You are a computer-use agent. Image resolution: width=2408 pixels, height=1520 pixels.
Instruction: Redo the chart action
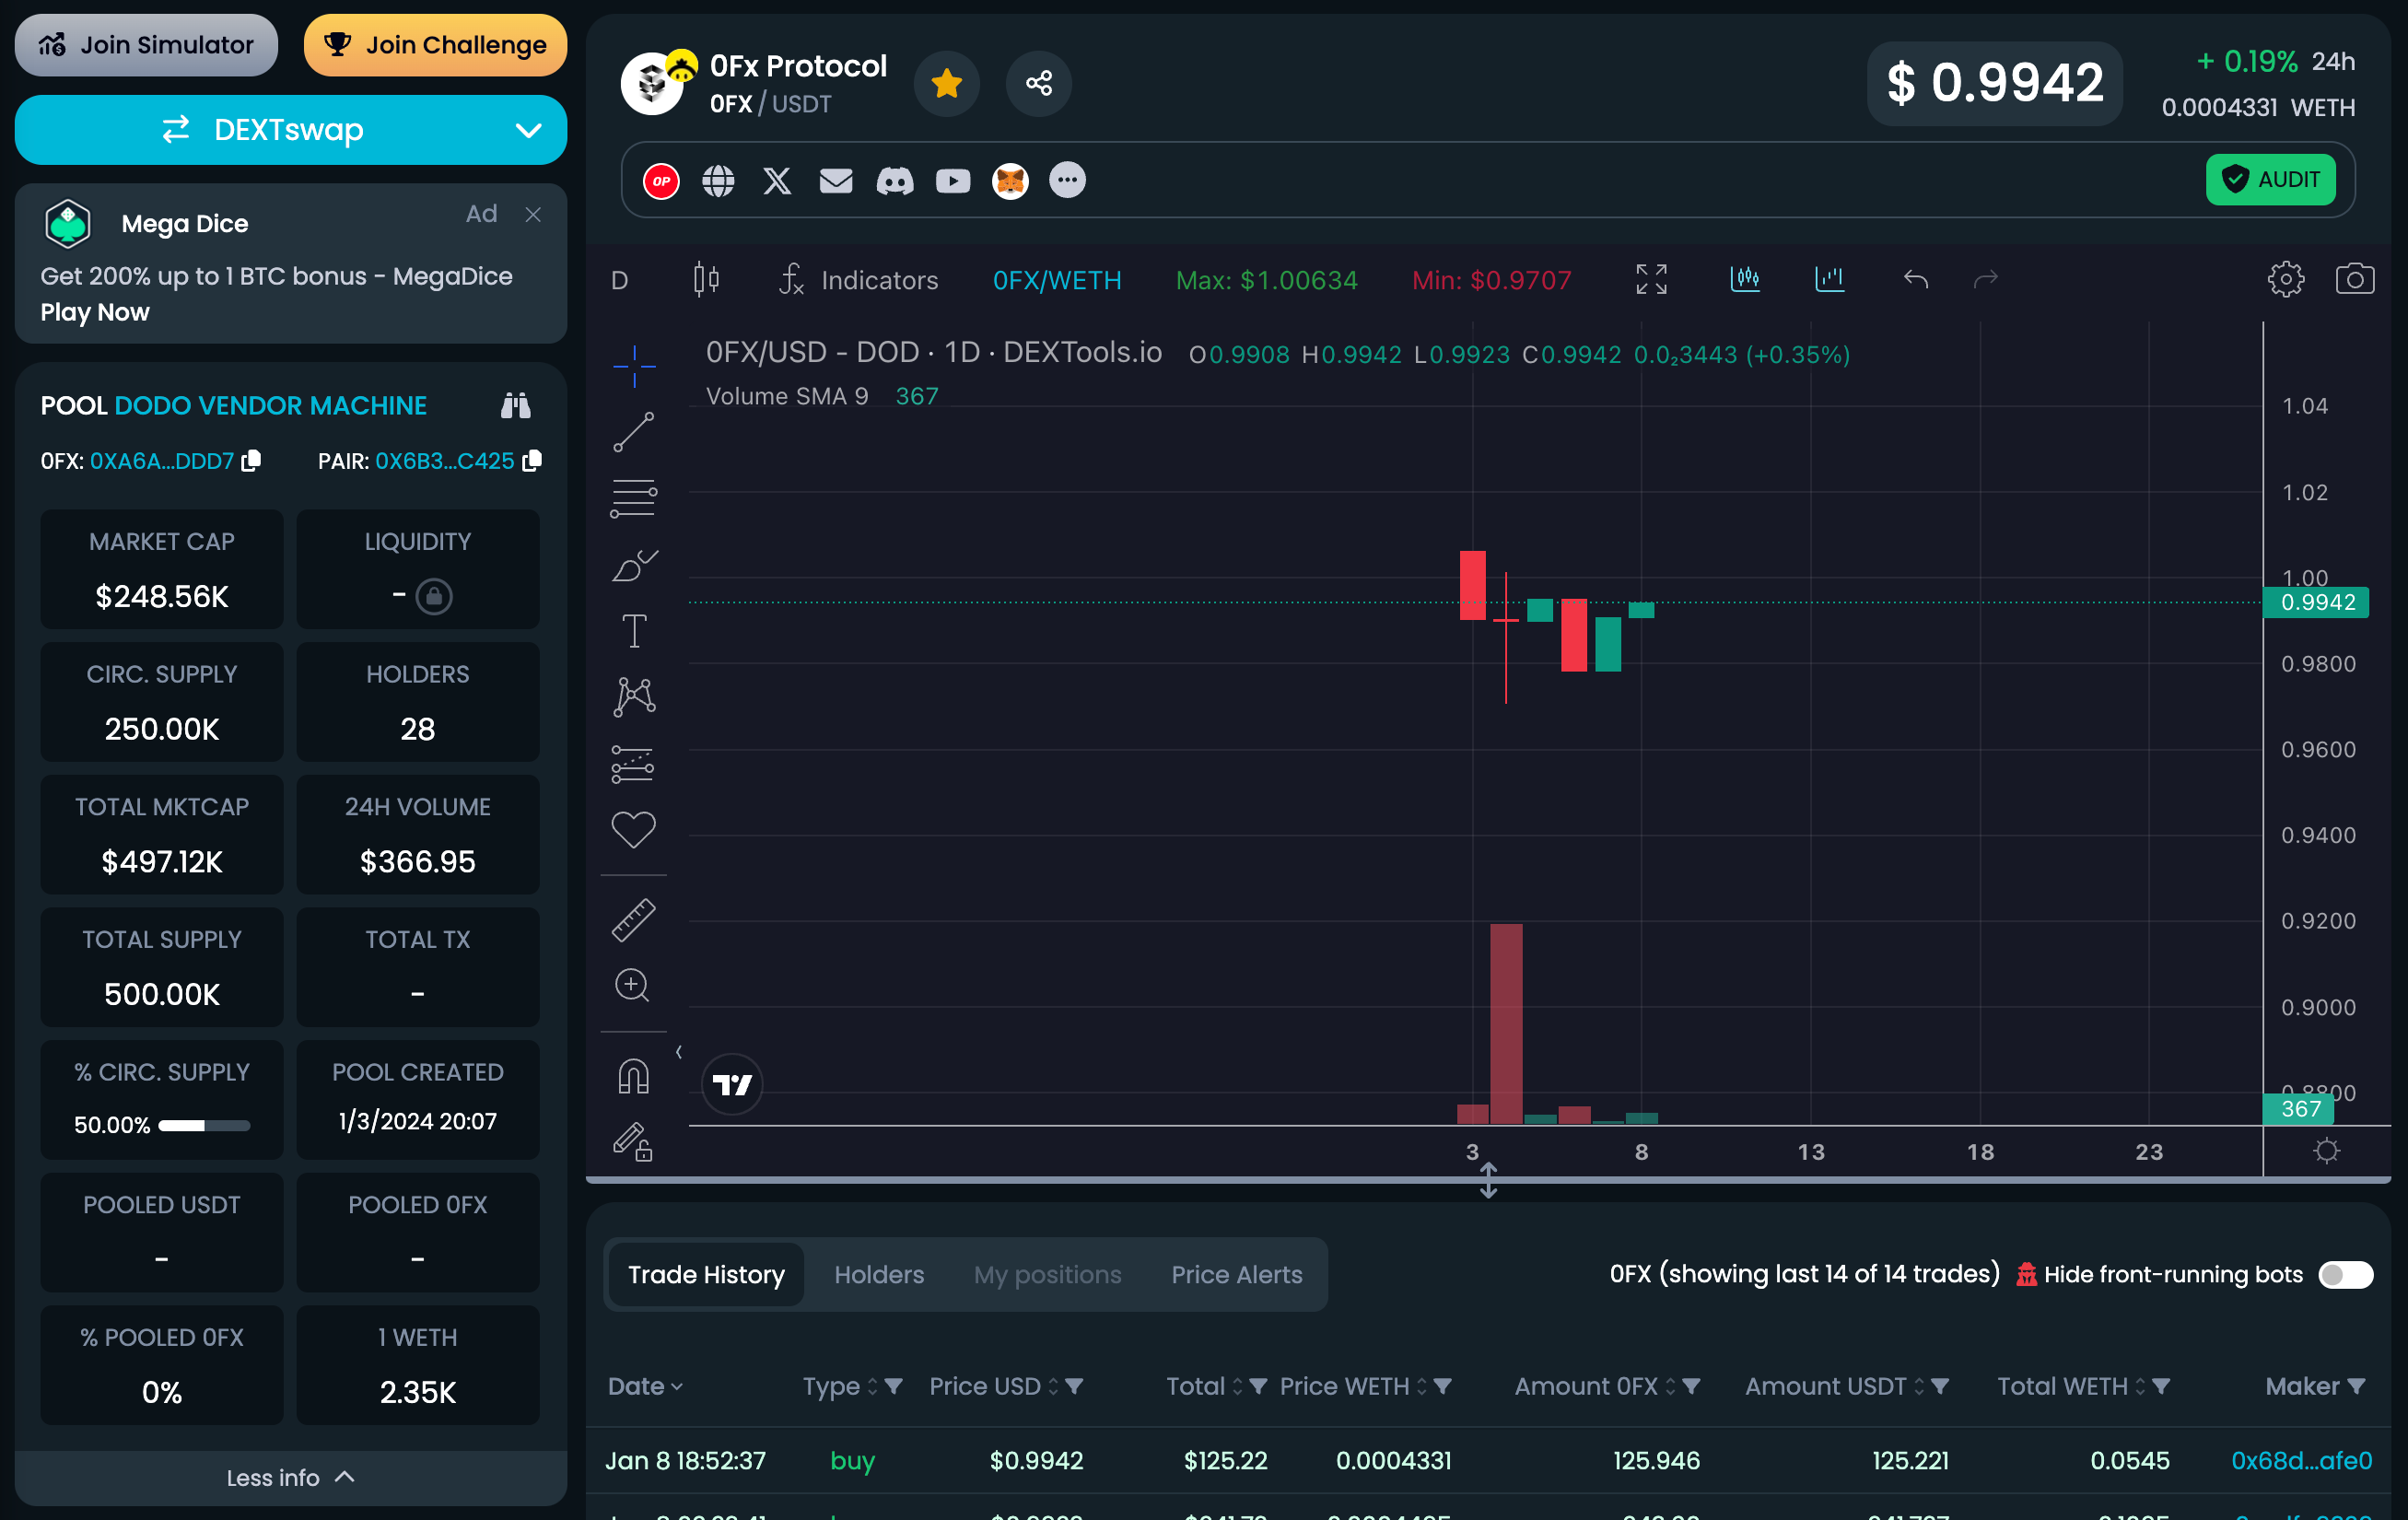pos(1985,279)
